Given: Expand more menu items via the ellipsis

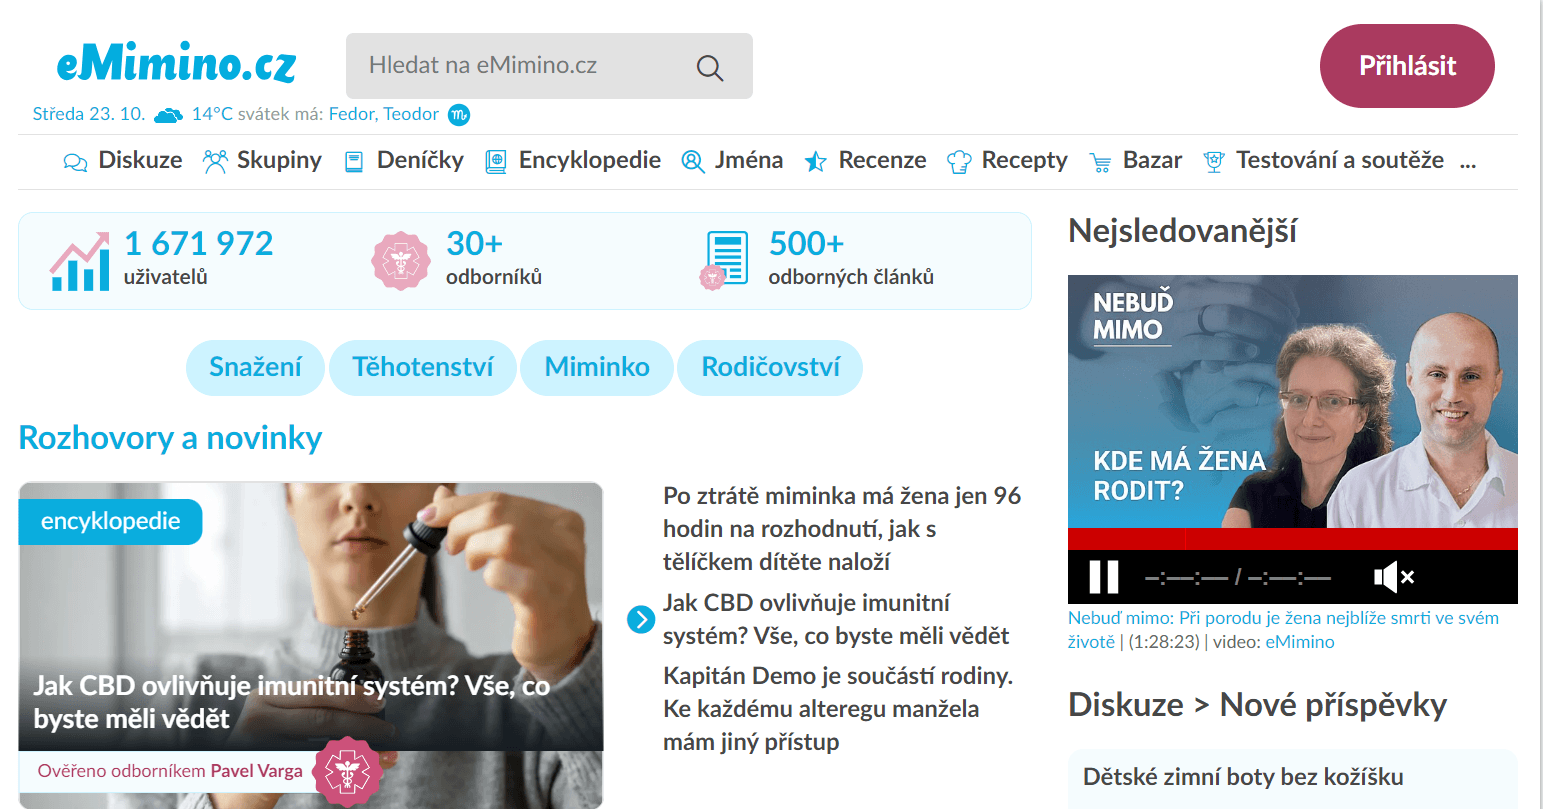Looking at the screenshot, I should click(1468, 161).
